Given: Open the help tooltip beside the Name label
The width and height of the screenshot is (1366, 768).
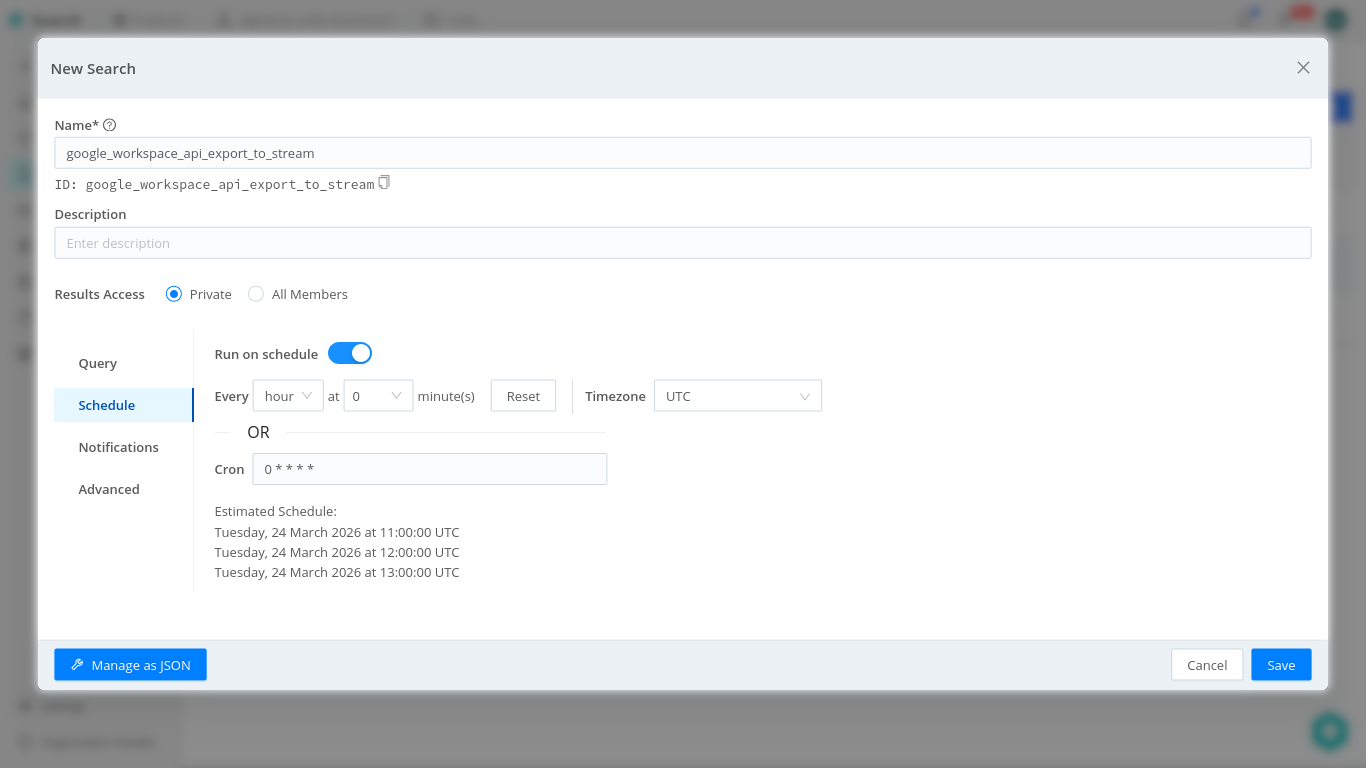Looking at the screenshot, I should pos(109,125).
